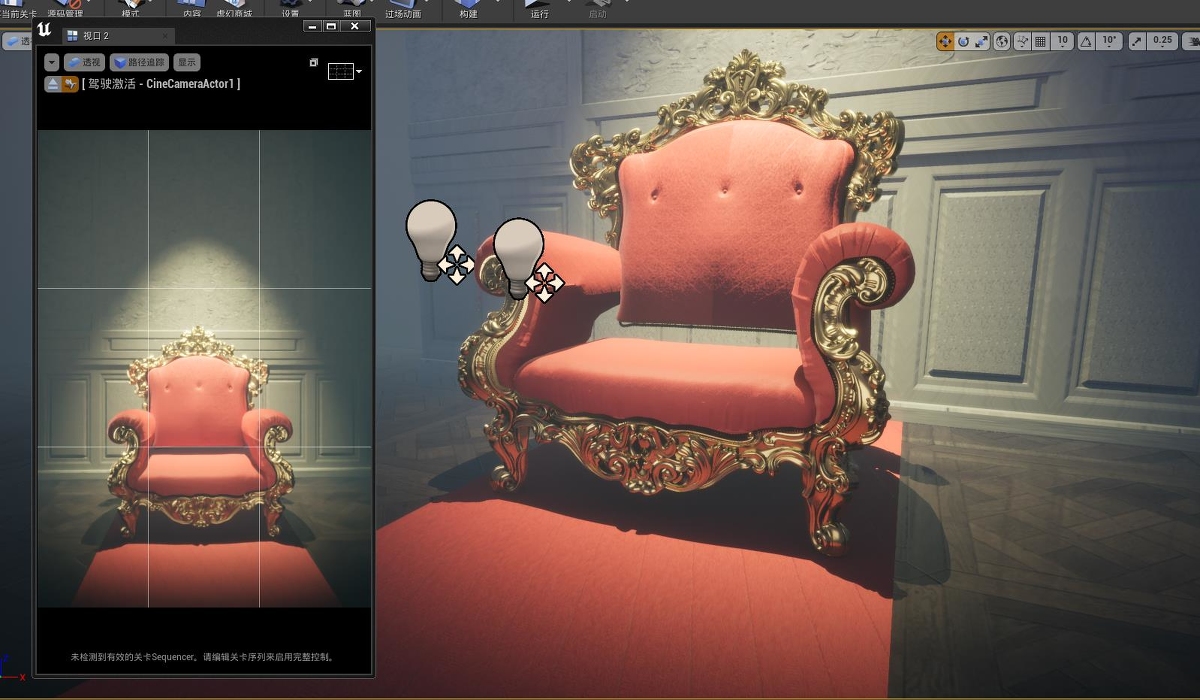1200x700 pixels.
Task: Open main viewport 透视 menu behind window
Action: (16, 41)
